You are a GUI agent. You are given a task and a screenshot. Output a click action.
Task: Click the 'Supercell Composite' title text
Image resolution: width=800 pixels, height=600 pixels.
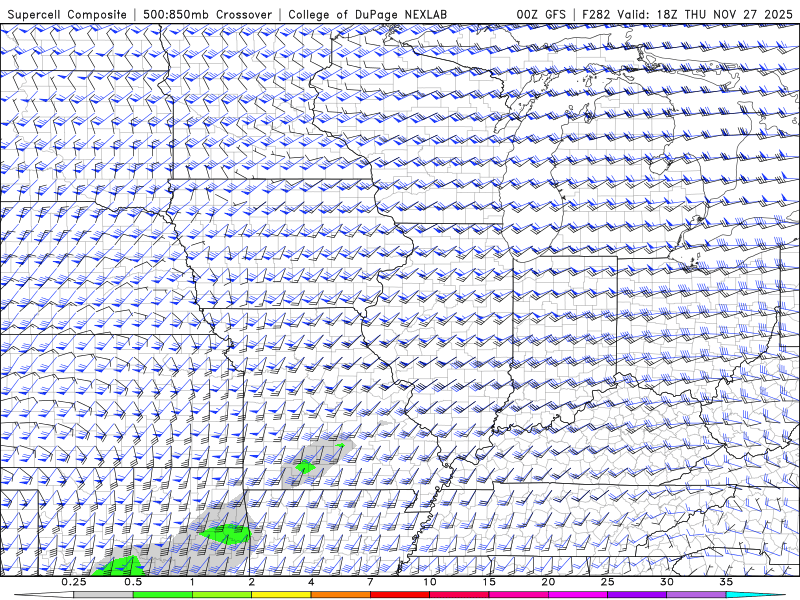[67, 14]
